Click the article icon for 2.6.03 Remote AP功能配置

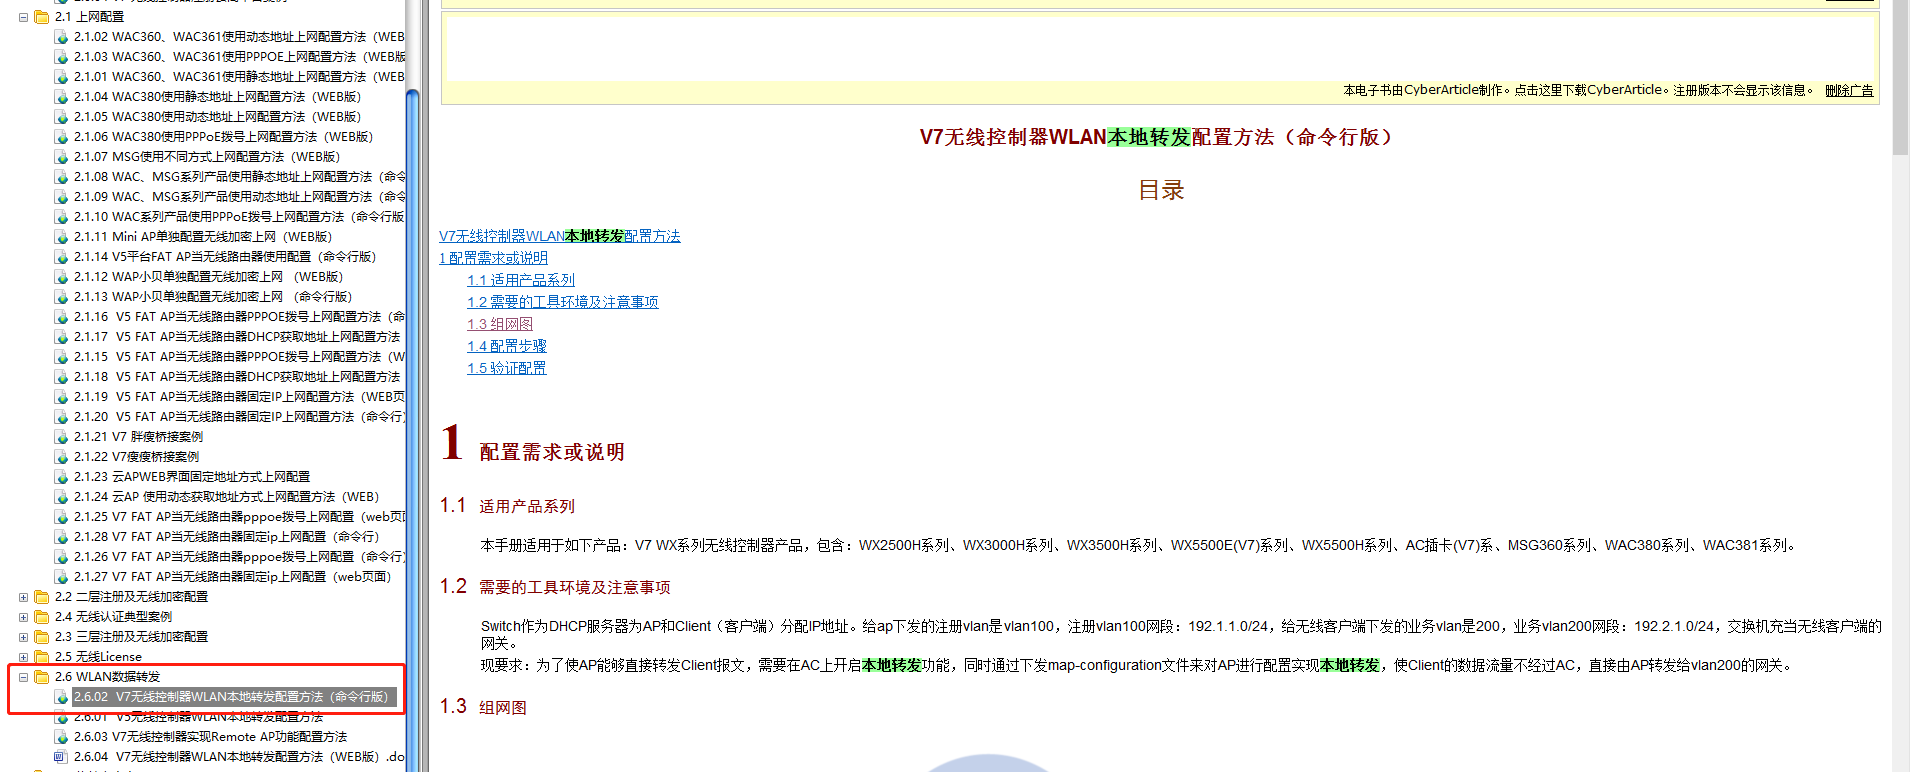click(x=61, y=737)
